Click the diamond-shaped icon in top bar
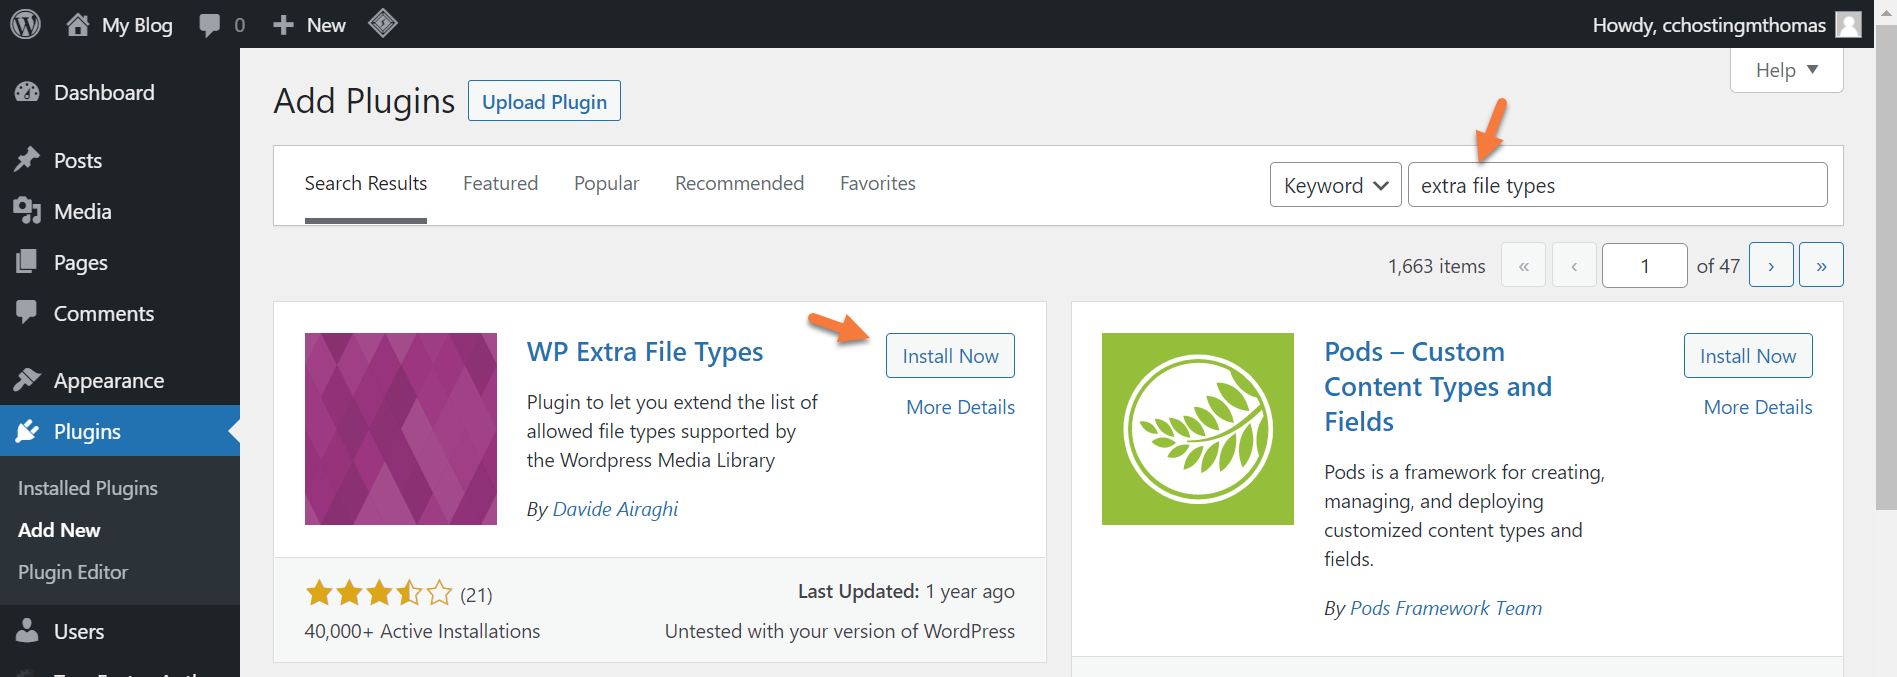Screen dimensions: 1897x677 (x=383, y=23)
